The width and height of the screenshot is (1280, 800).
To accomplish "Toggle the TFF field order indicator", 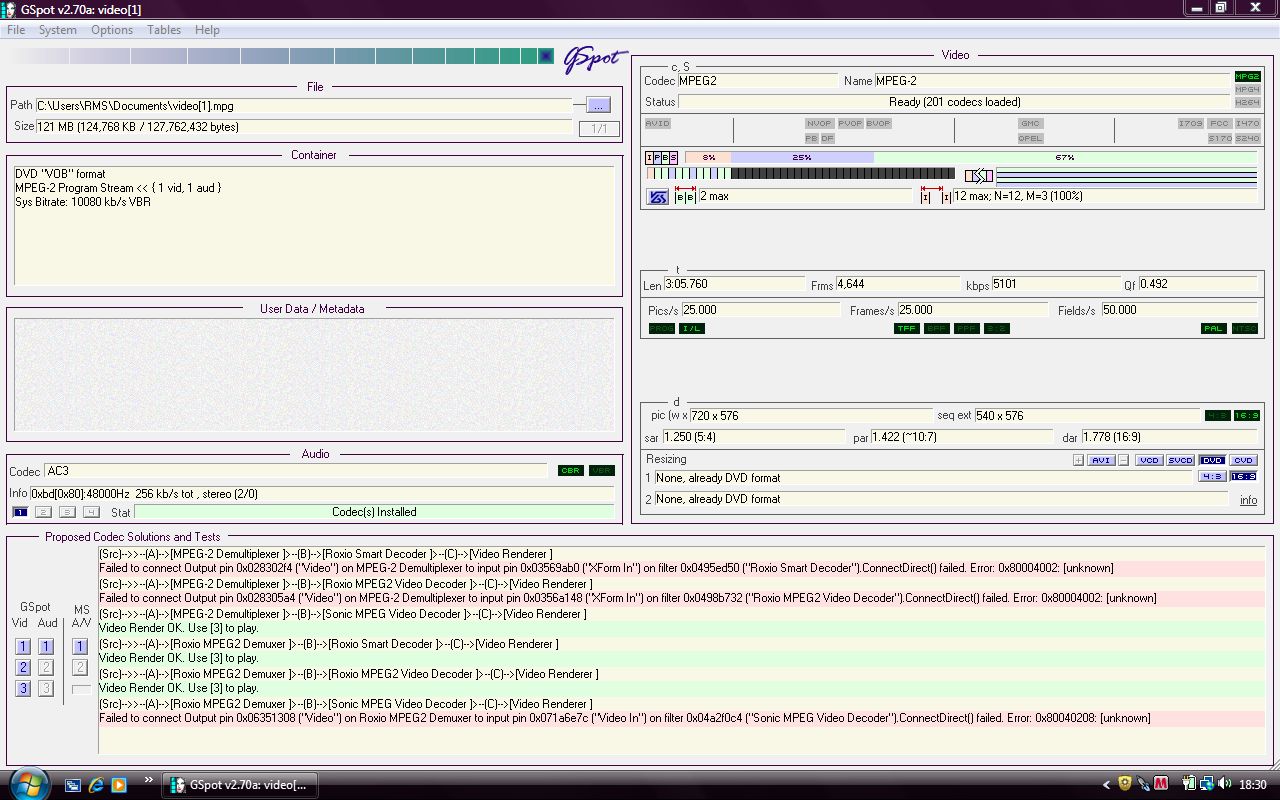I will [907, 328].
